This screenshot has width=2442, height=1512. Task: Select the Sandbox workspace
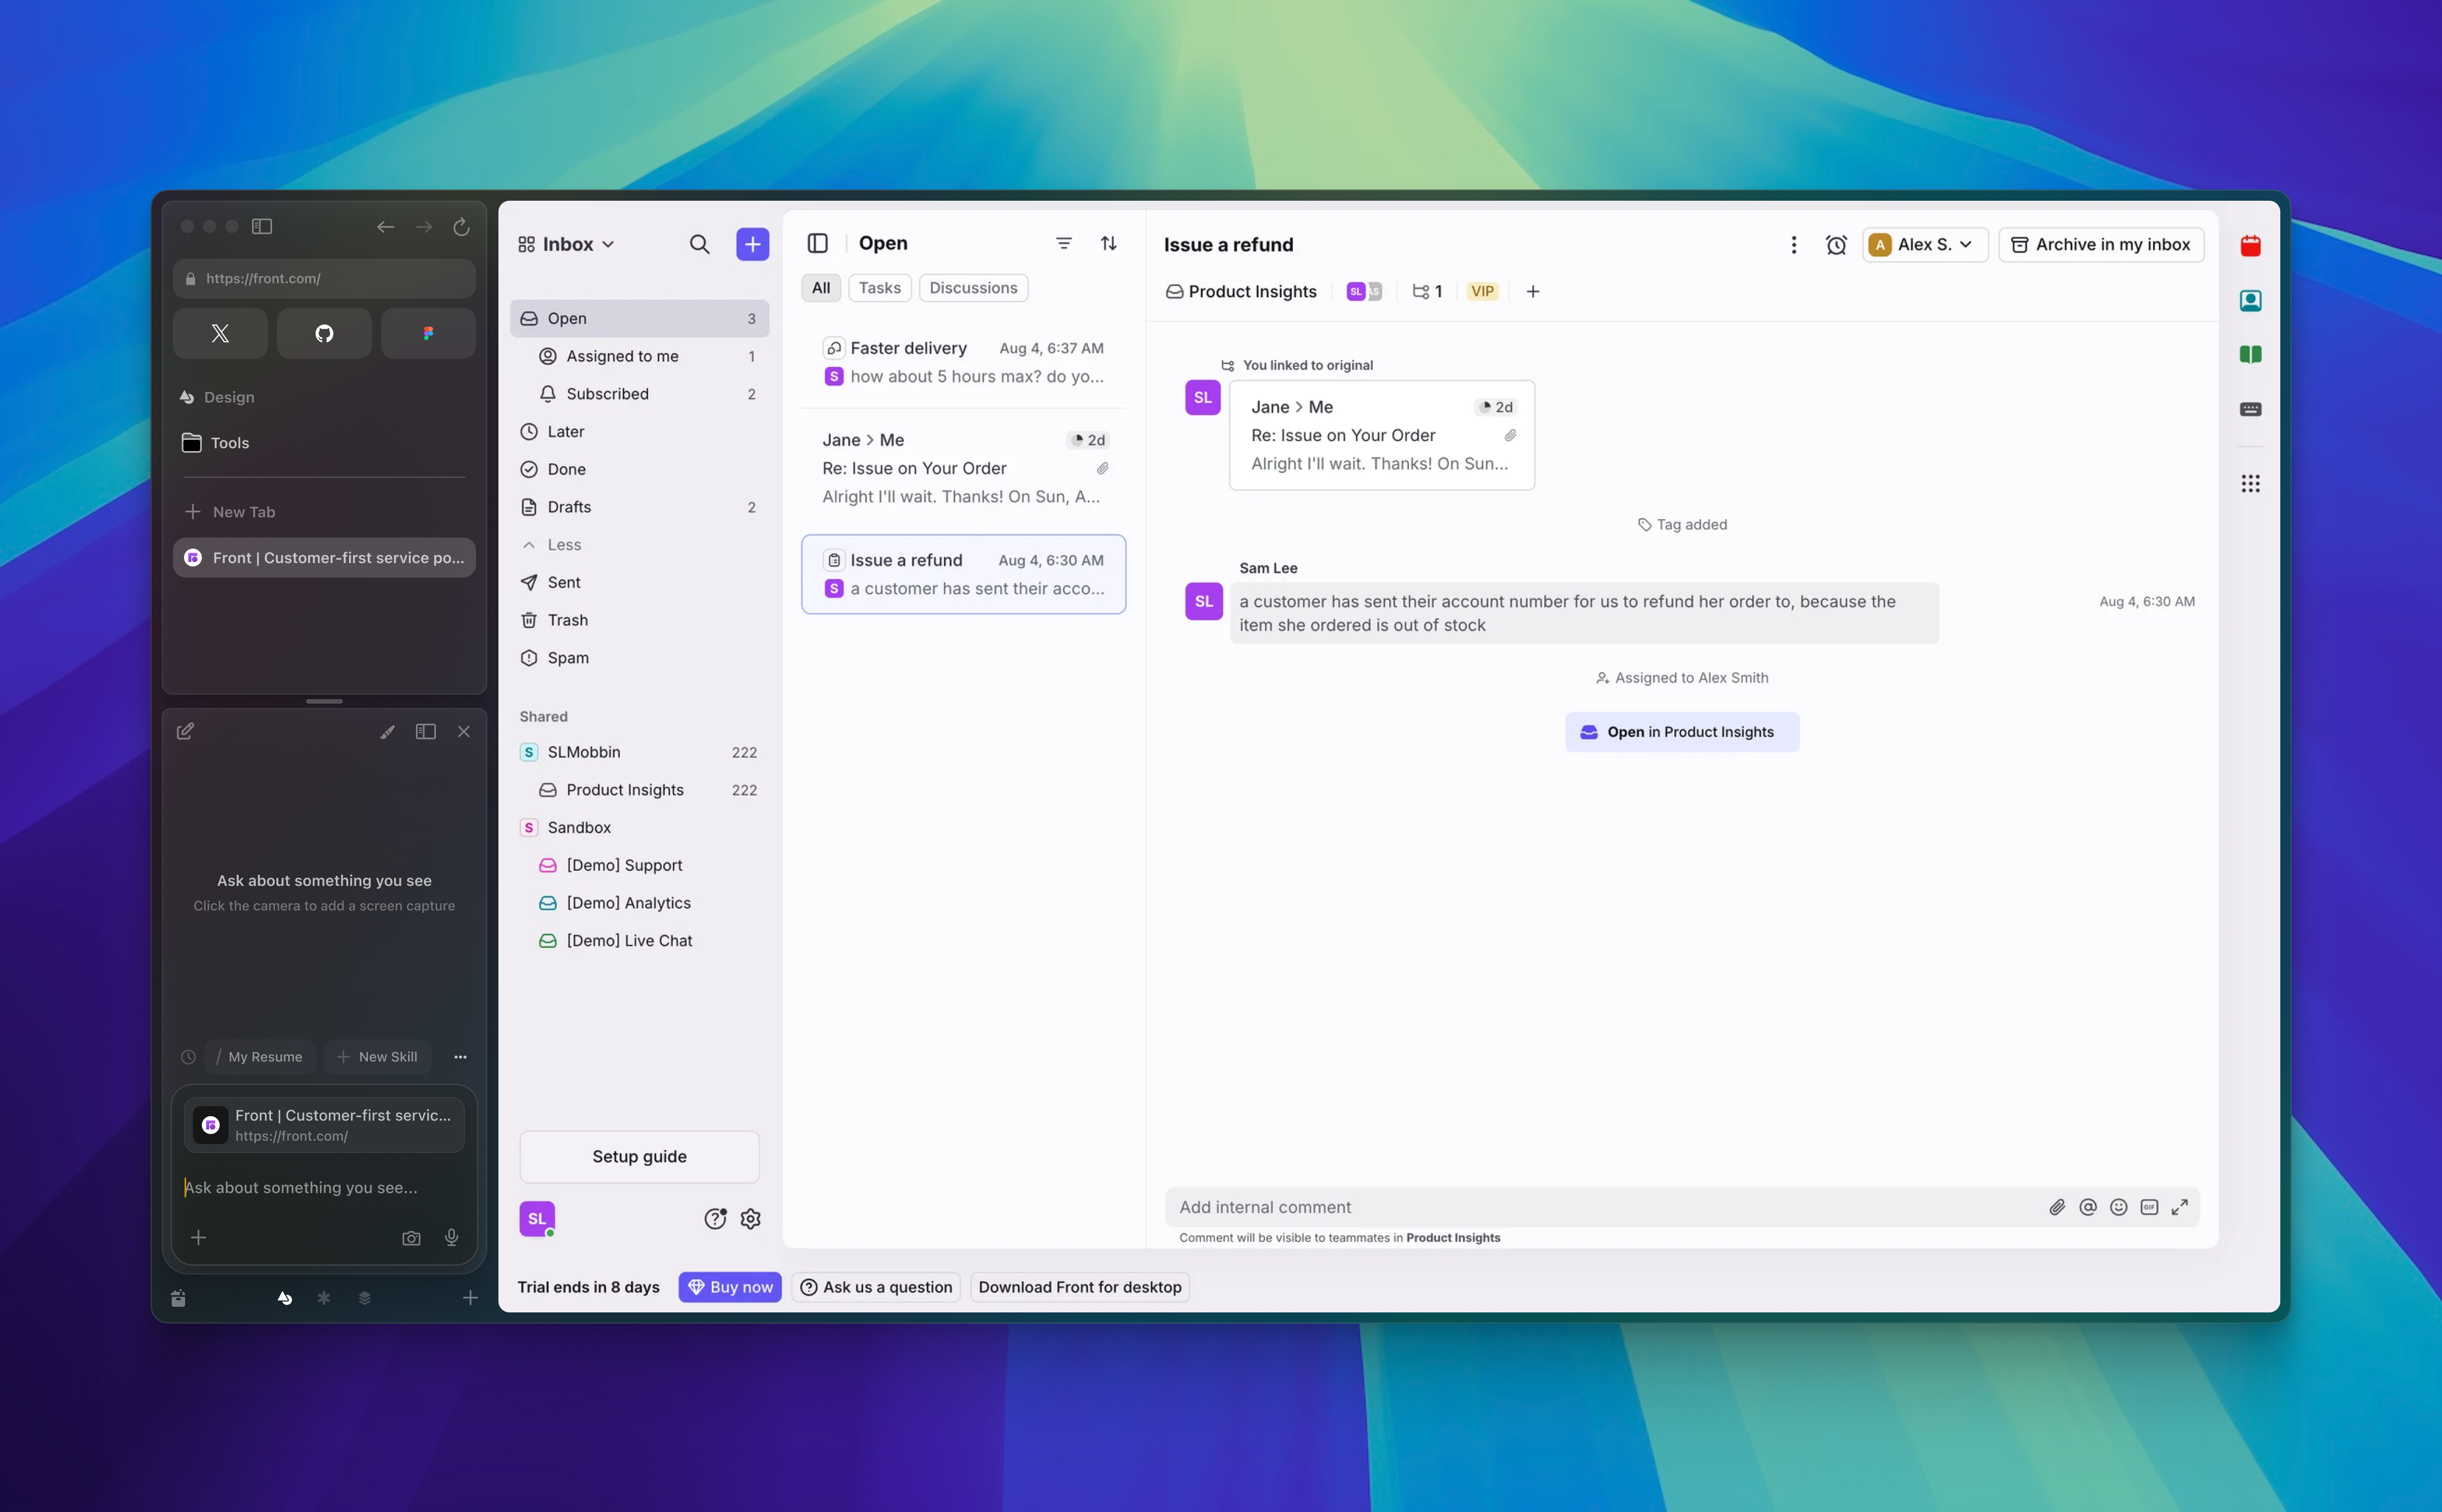click(x=639, y=828)
